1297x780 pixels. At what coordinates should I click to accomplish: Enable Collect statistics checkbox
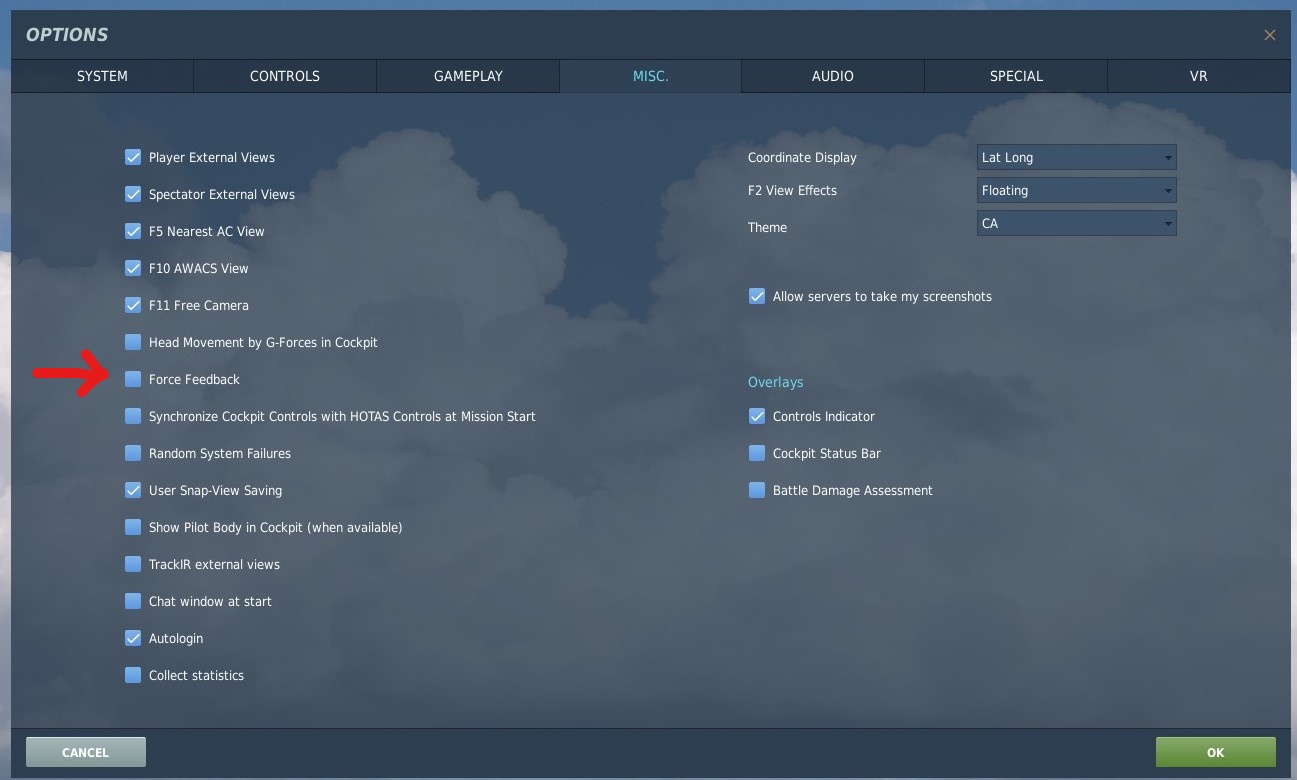[x=133, y=675]
